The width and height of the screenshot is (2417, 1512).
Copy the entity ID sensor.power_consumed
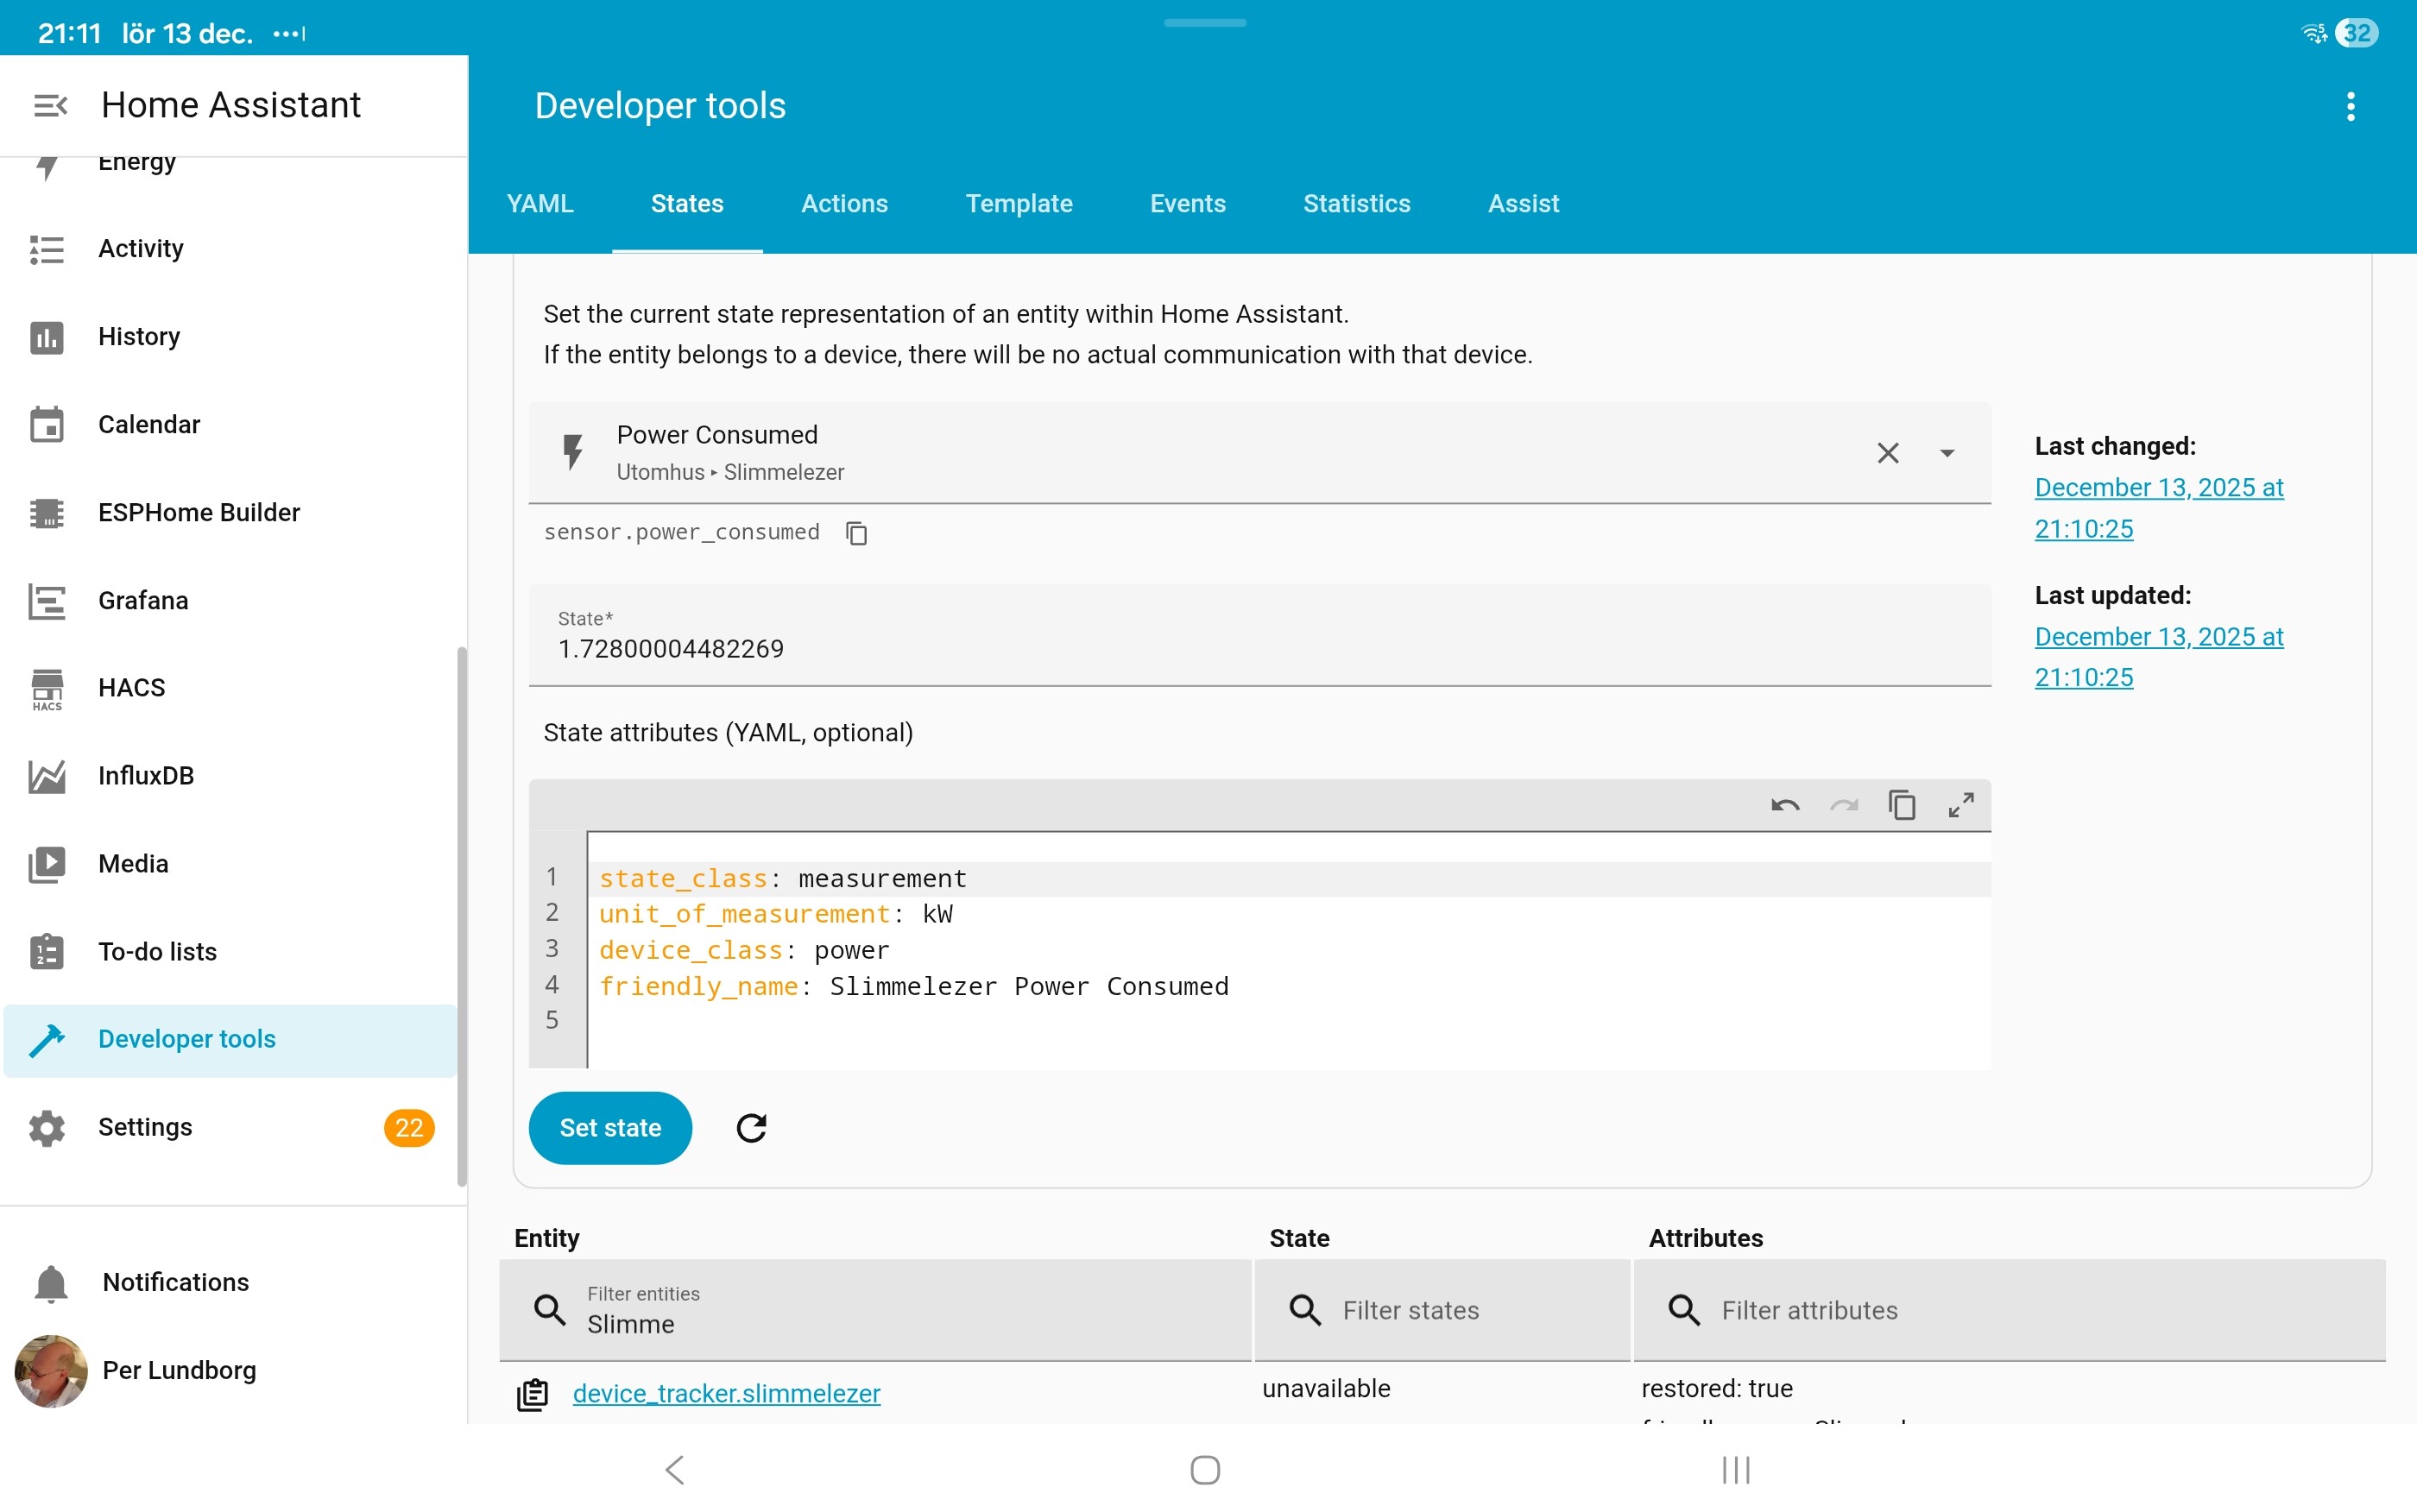[x=856, y=533]
